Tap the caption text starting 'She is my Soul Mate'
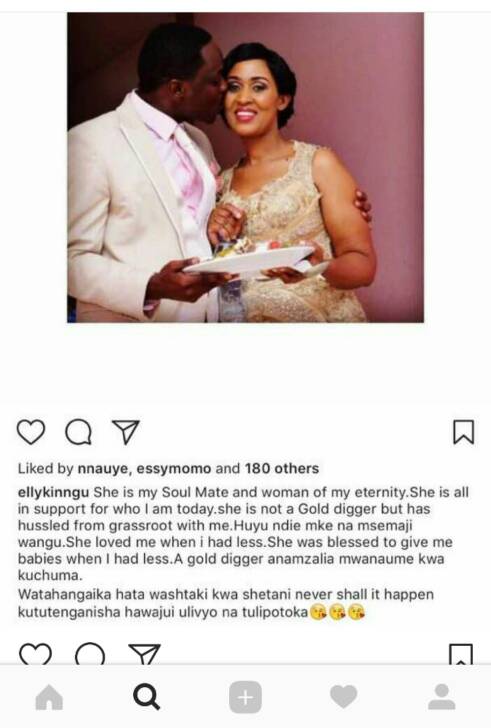This screenshot has height=728, width=491. click(243, 552)
